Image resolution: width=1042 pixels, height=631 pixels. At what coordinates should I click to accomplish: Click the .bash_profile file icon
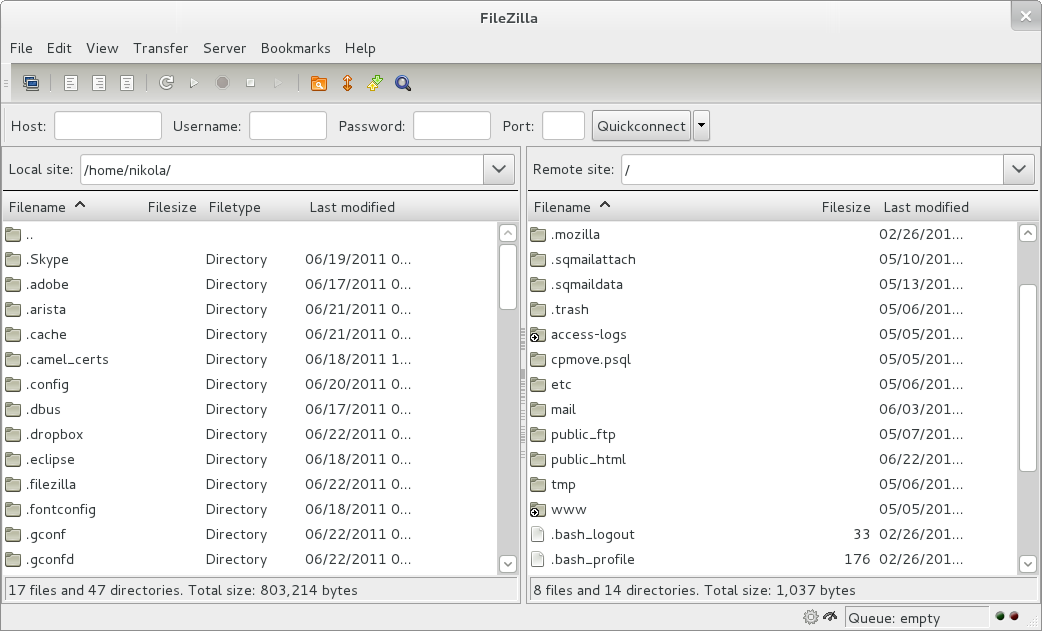pos(538,560)
